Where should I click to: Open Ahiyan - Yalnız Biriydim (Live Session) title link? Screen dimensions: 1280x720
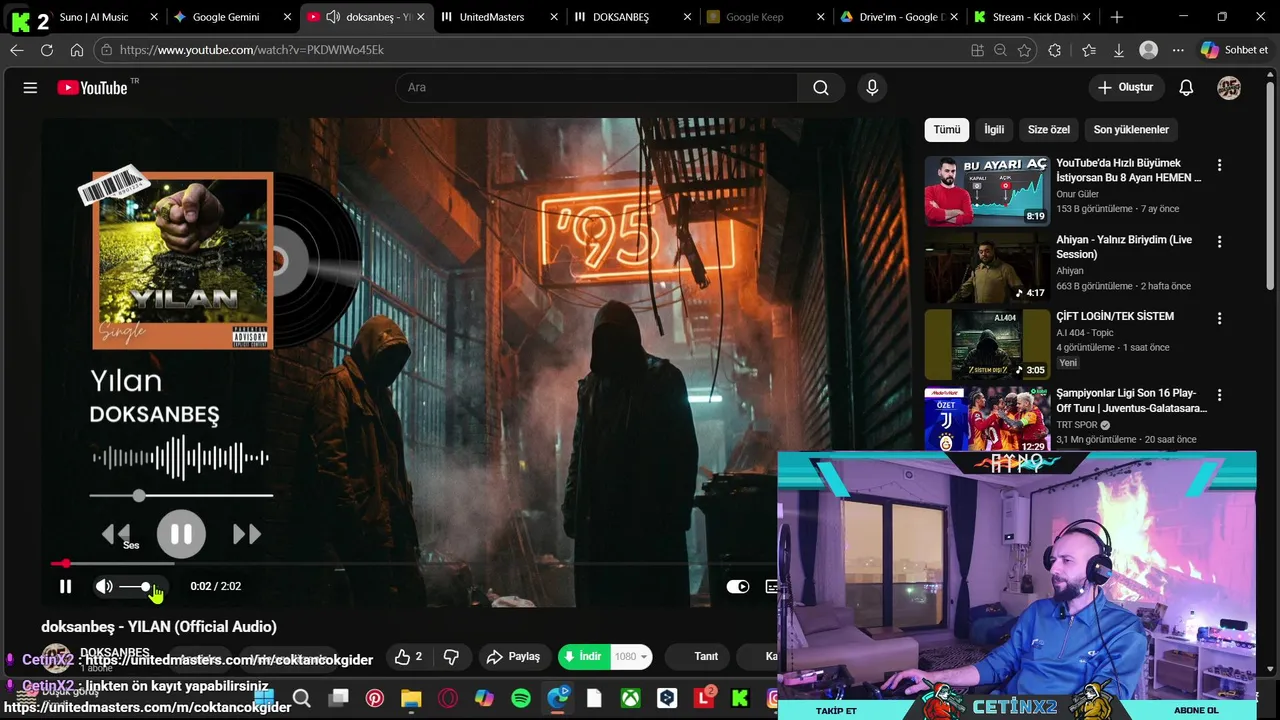[1124, 247]
